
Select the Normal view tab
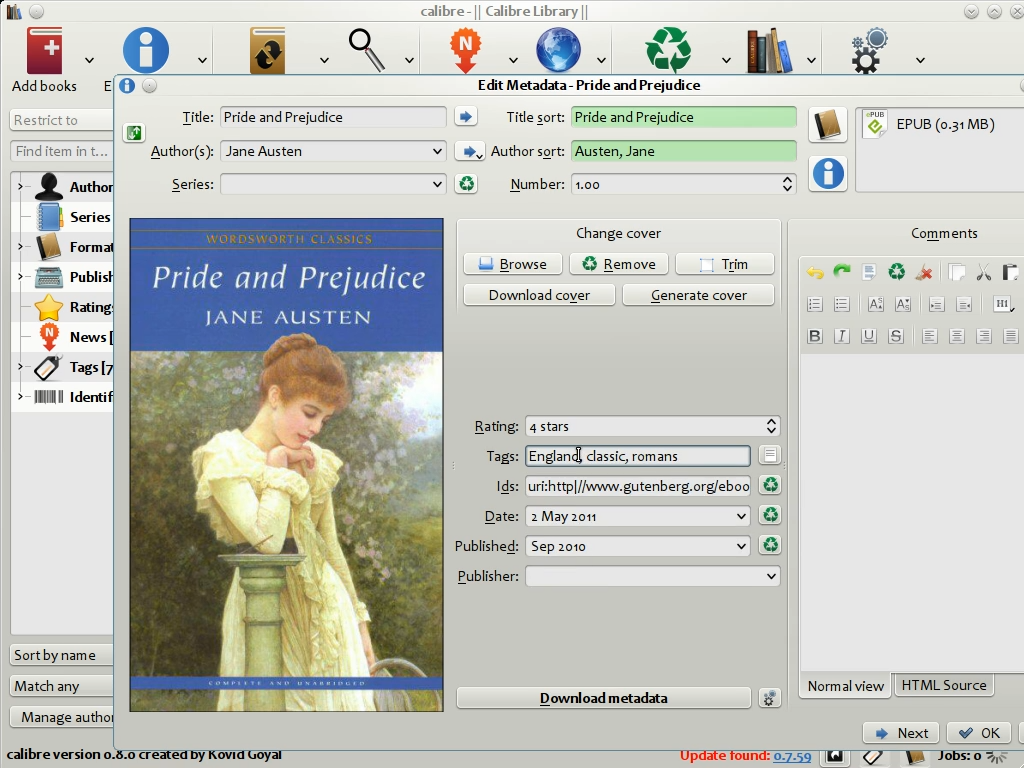pyautogui.click(x=846, y=686)
